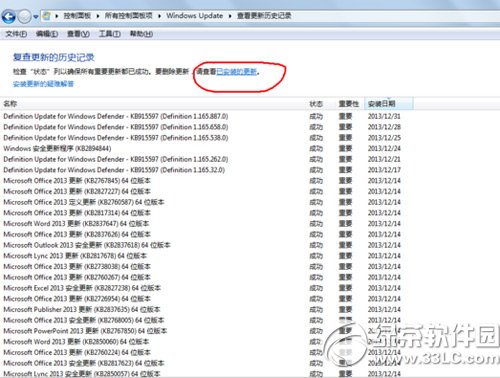Viewport: 500px width, 378px height.
Task: Select 控制面板 in the breadcrumb path
Action: pyautogui.click(x=77, y=16)
